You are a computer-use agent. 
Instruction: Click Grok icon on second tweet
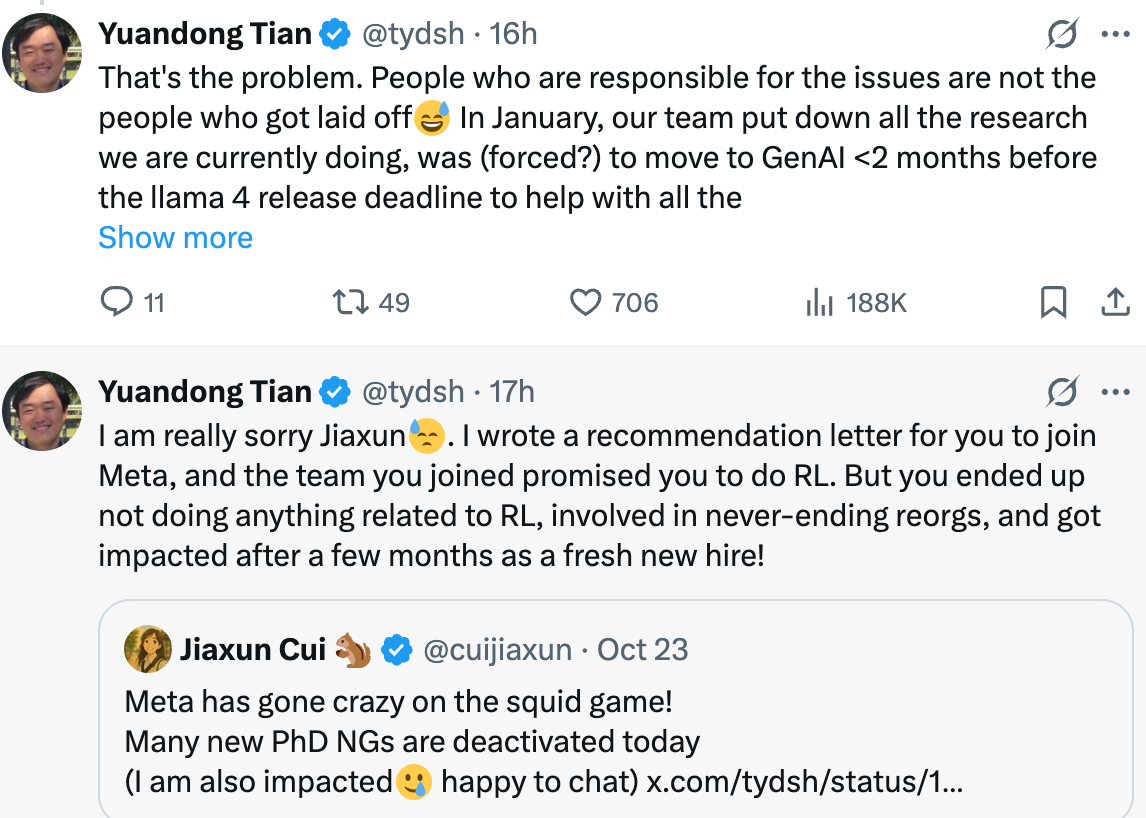(1062, 393)
